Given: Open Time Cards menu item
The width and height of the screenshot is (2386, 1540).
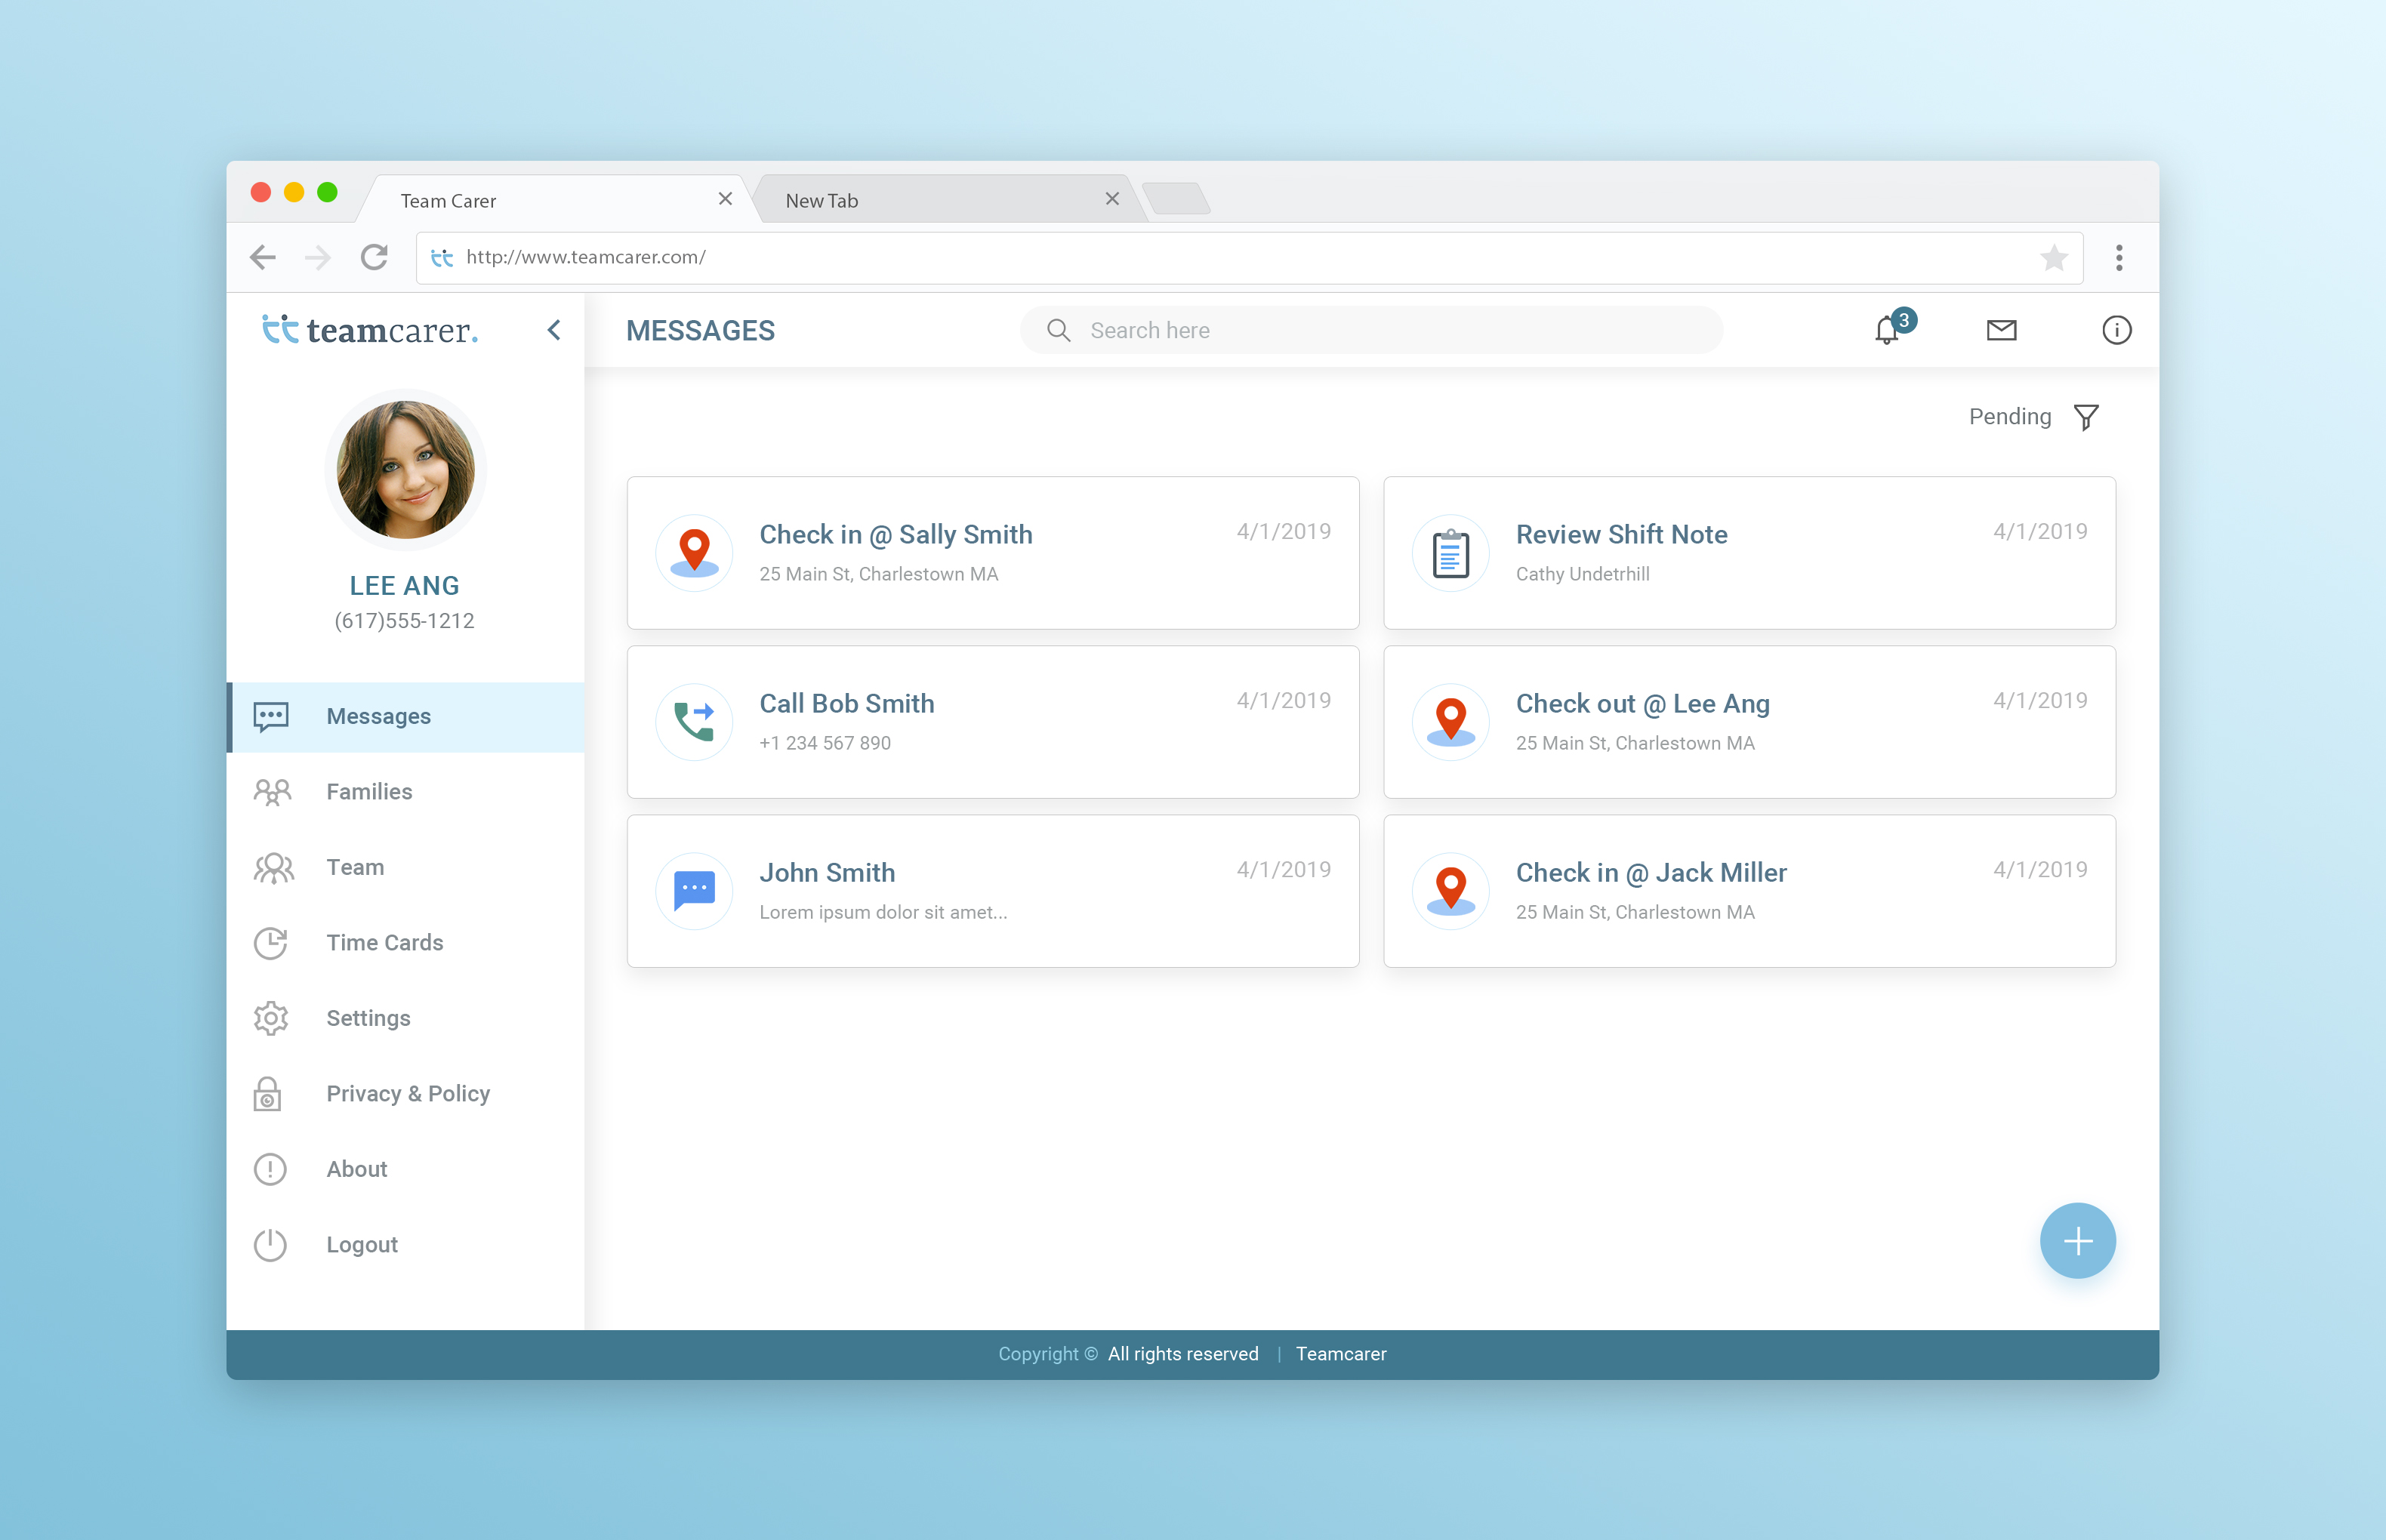Looking at the screenshot, I should [384, 943].
